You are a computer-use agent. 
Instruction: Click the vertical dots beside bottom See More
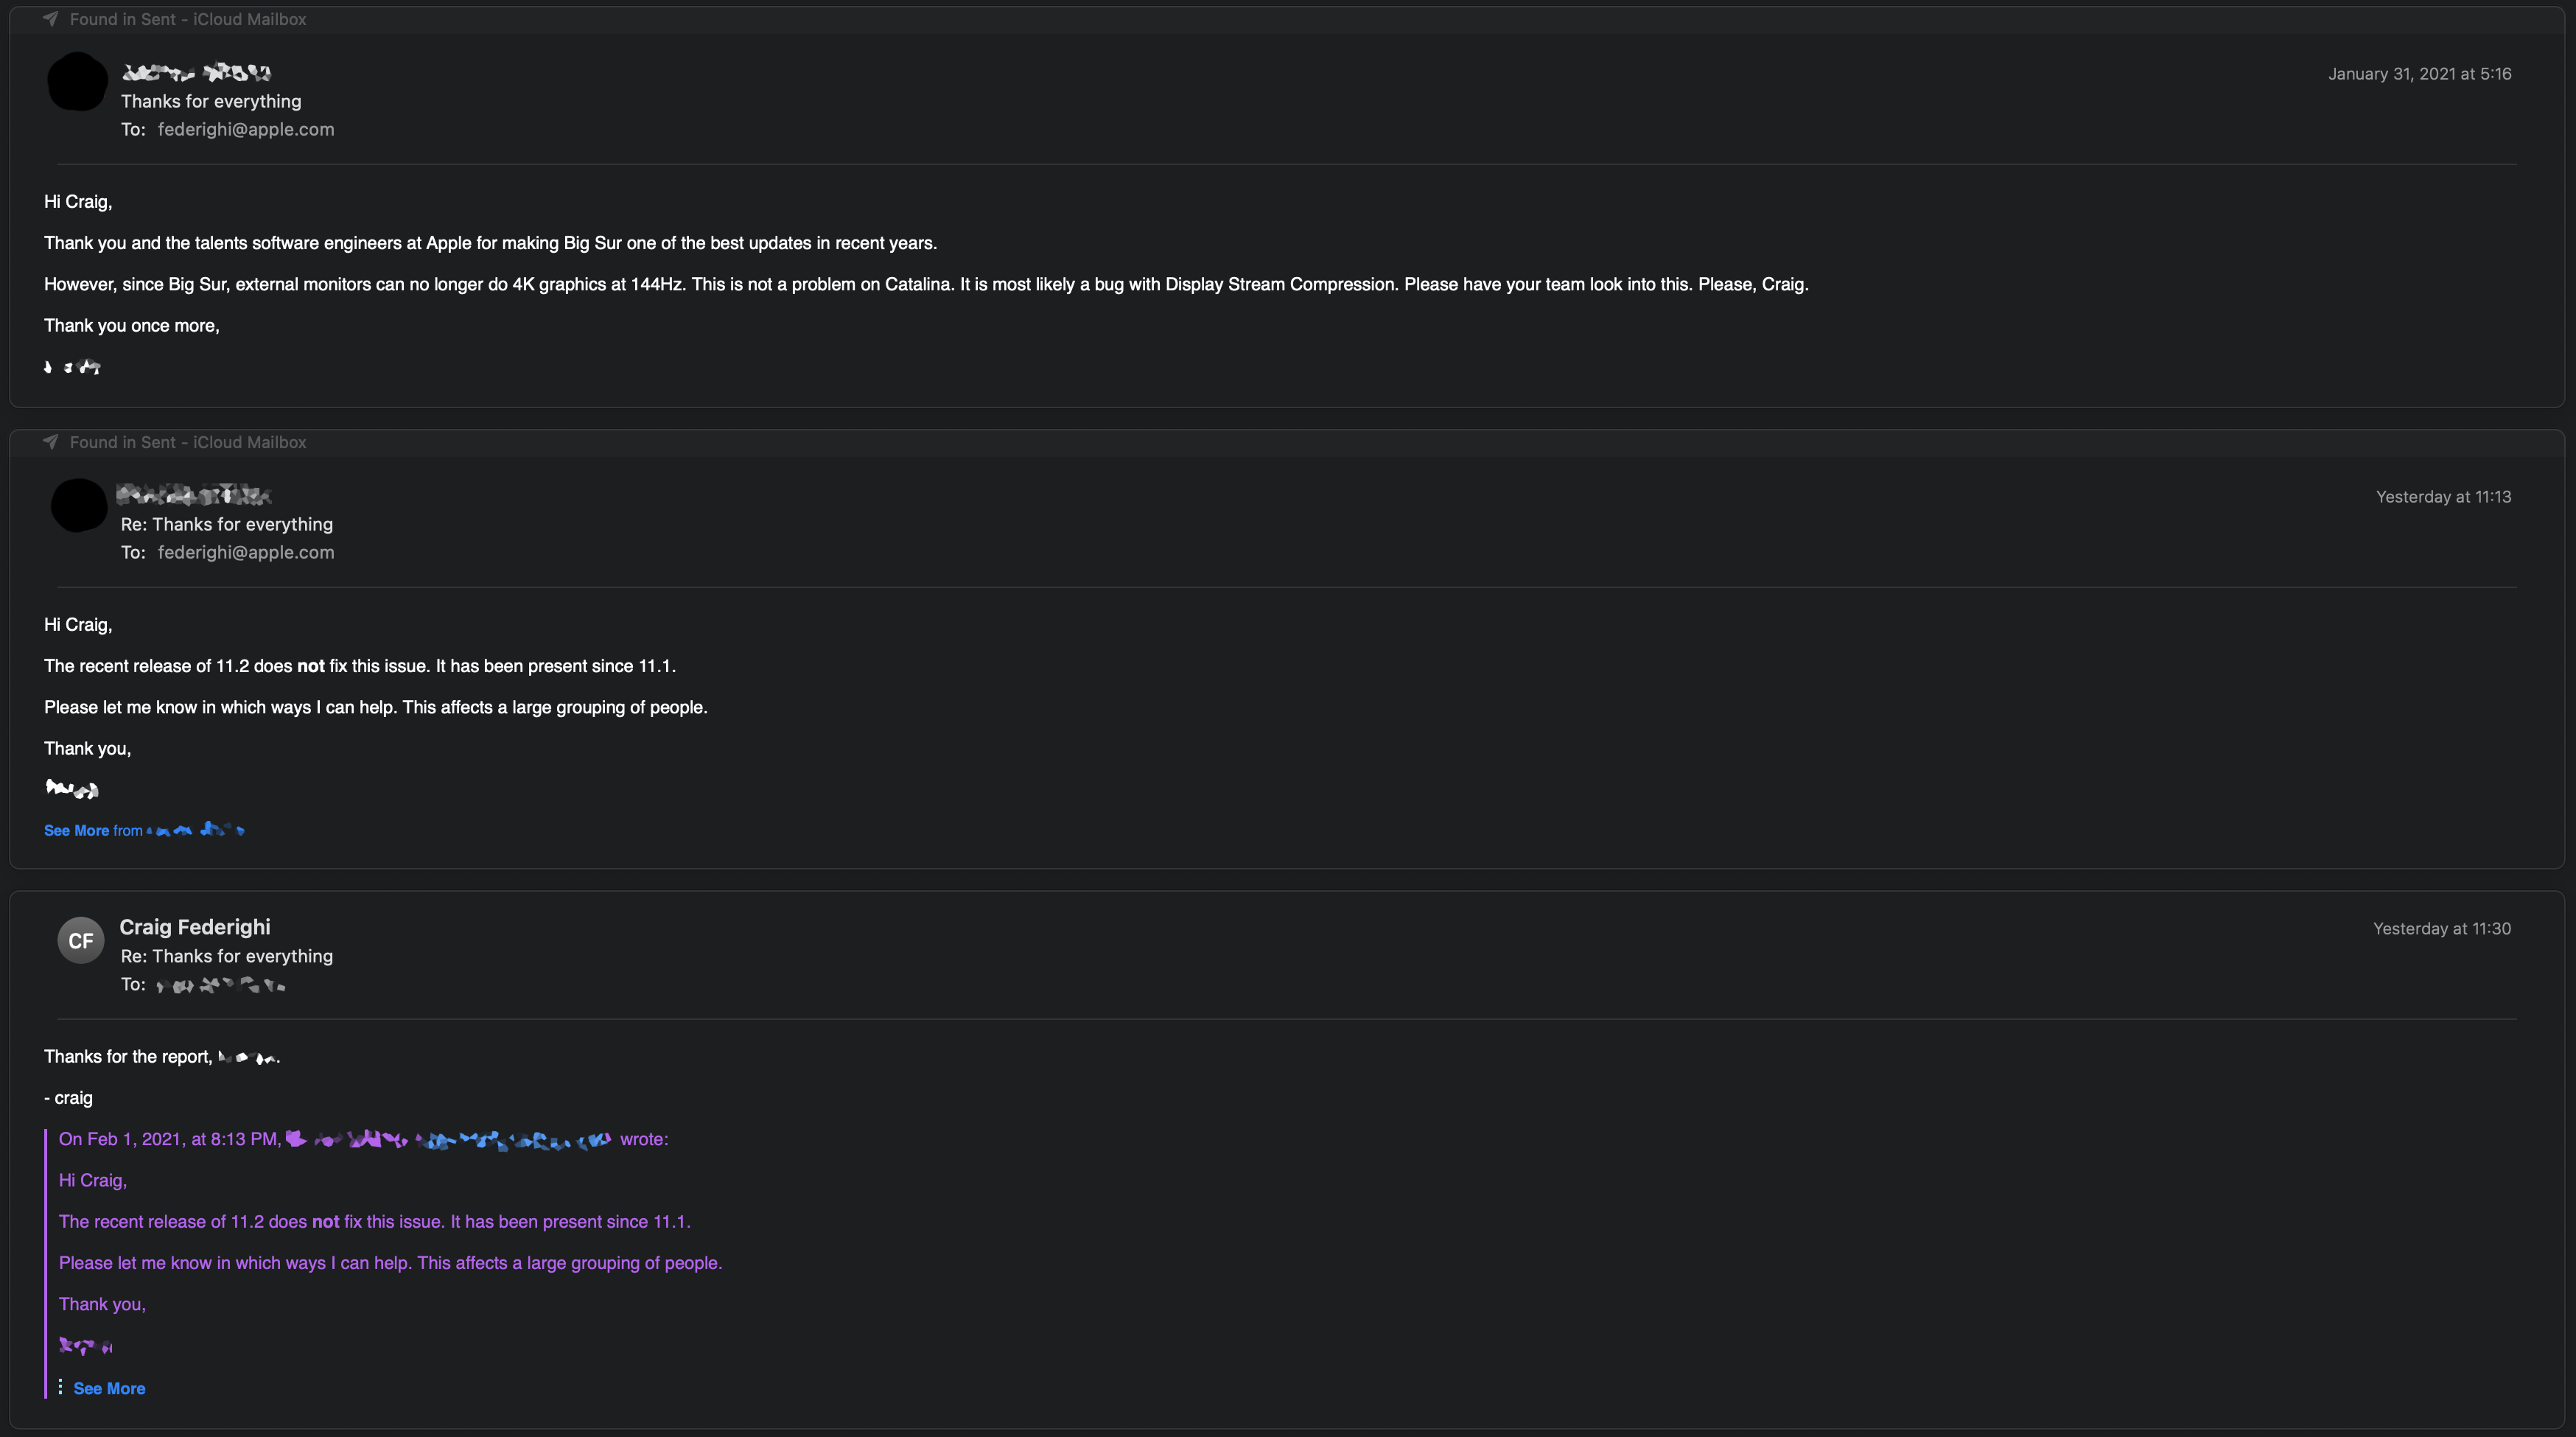coord(60,1387)
